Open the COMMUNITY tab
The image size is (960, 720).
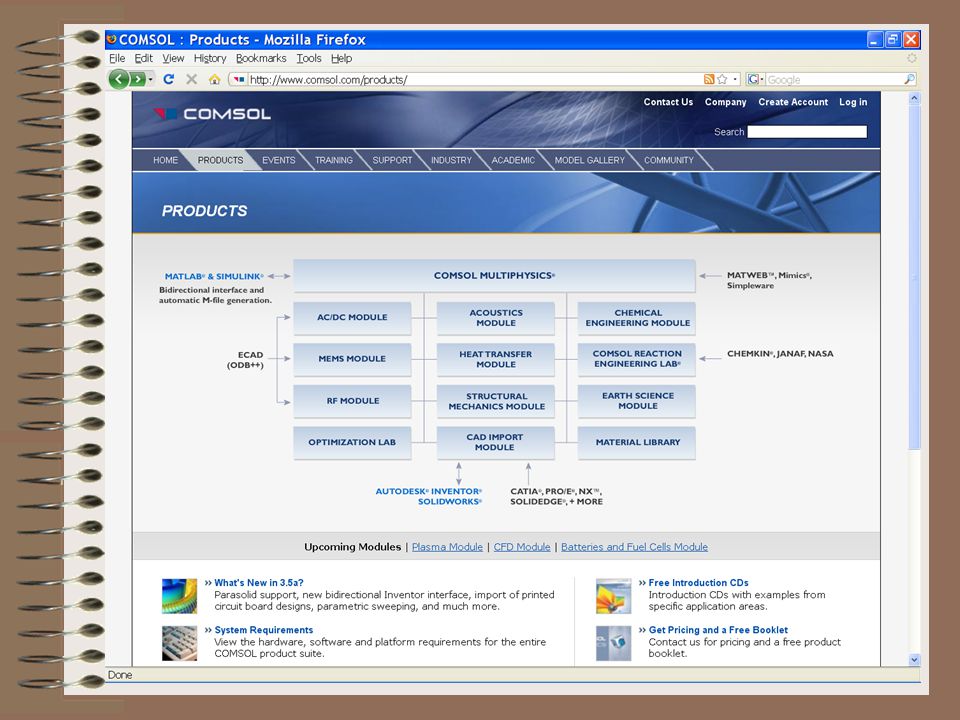pos(669,160)
